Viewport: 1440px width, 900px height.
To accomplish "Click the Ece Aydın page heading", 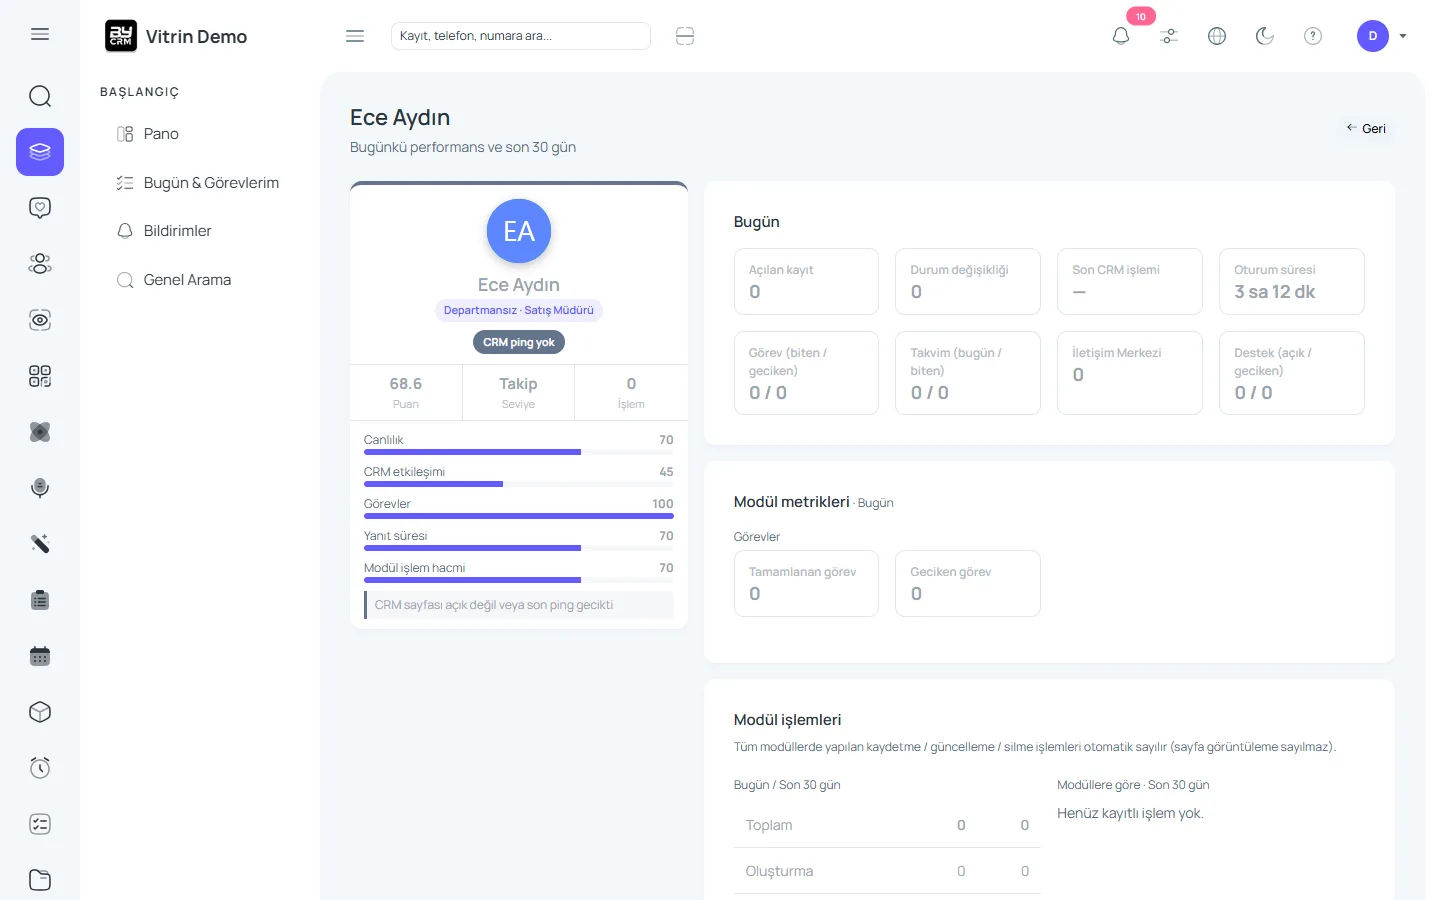I will [400, 117].
